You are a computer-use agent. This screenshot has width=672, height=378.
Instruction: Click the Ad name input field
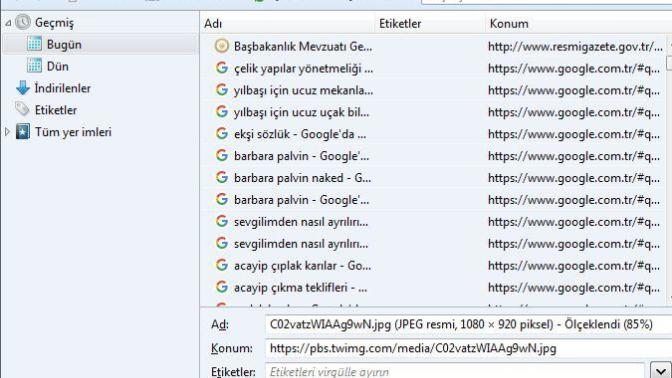click(468, 324)
